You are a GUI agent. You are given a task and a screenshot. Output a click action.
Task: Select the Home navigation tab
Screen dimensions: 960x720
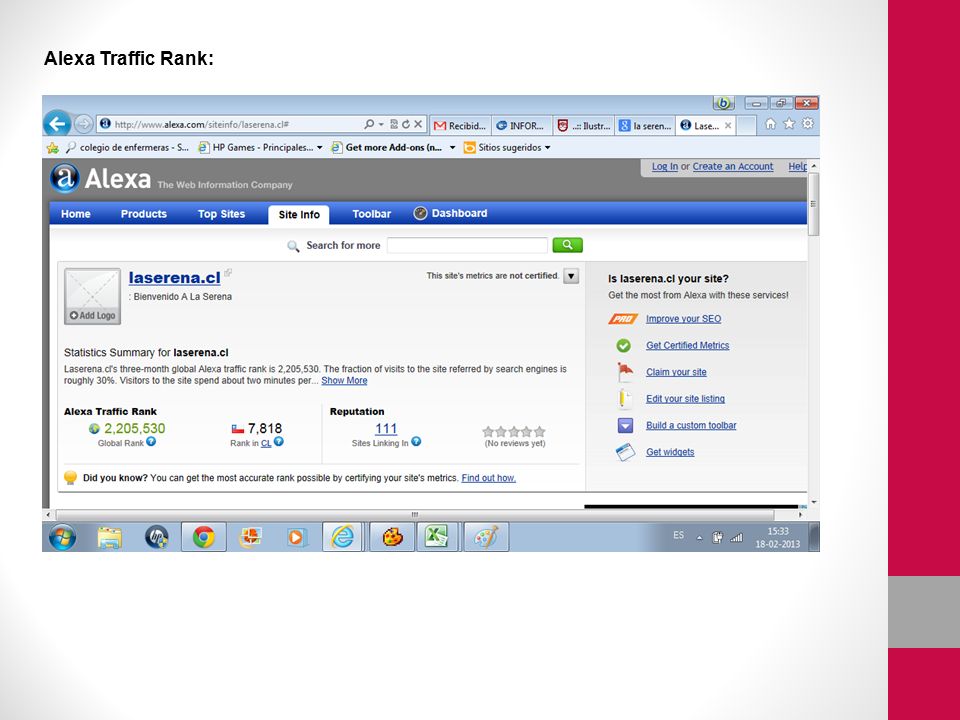(x=76, y=214)
